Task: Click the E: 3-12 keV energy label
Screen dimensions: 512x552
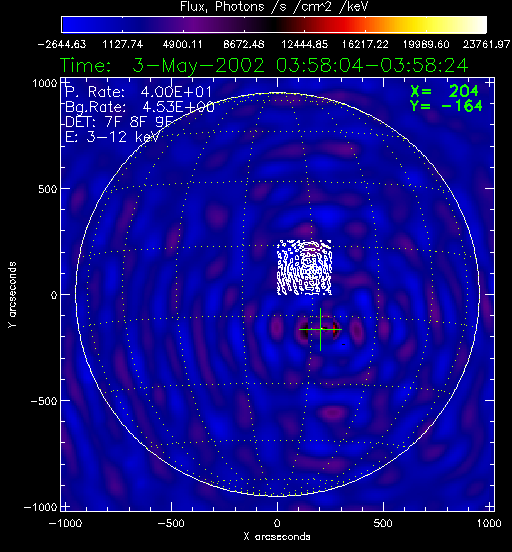Action: click(x=112, y=137)
